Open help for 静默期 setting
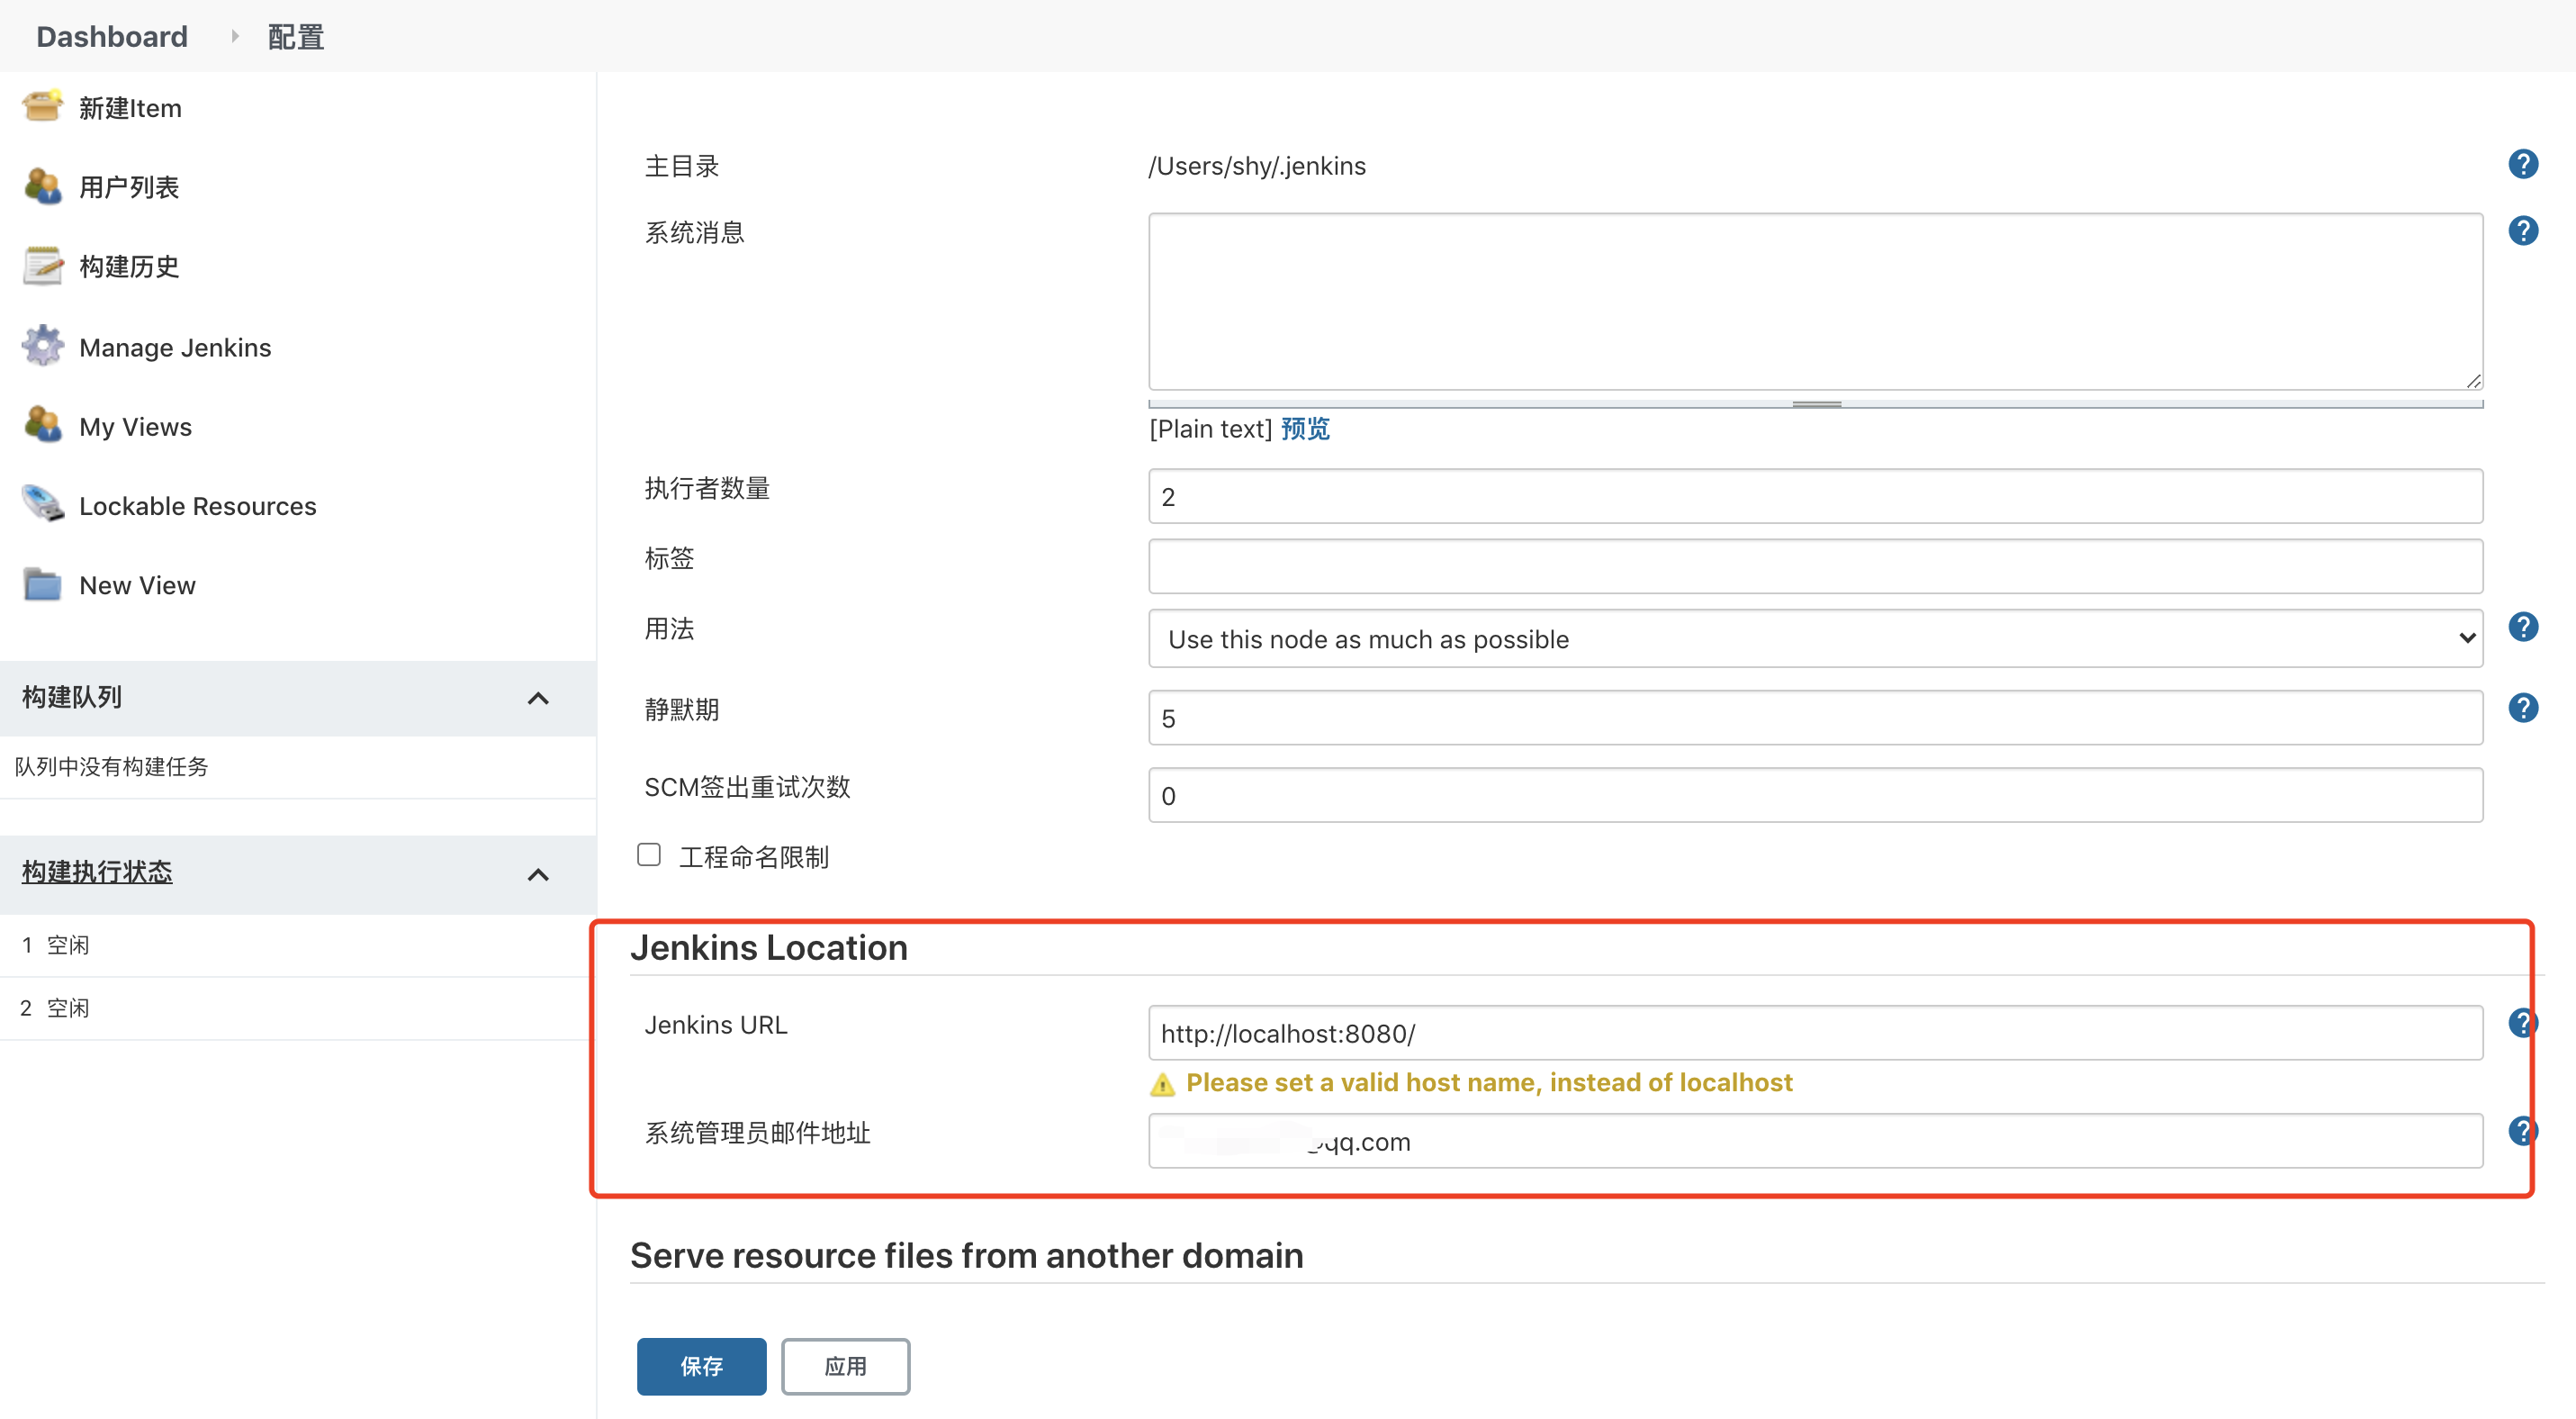 pyautogui.click(x=2524, y=708)
